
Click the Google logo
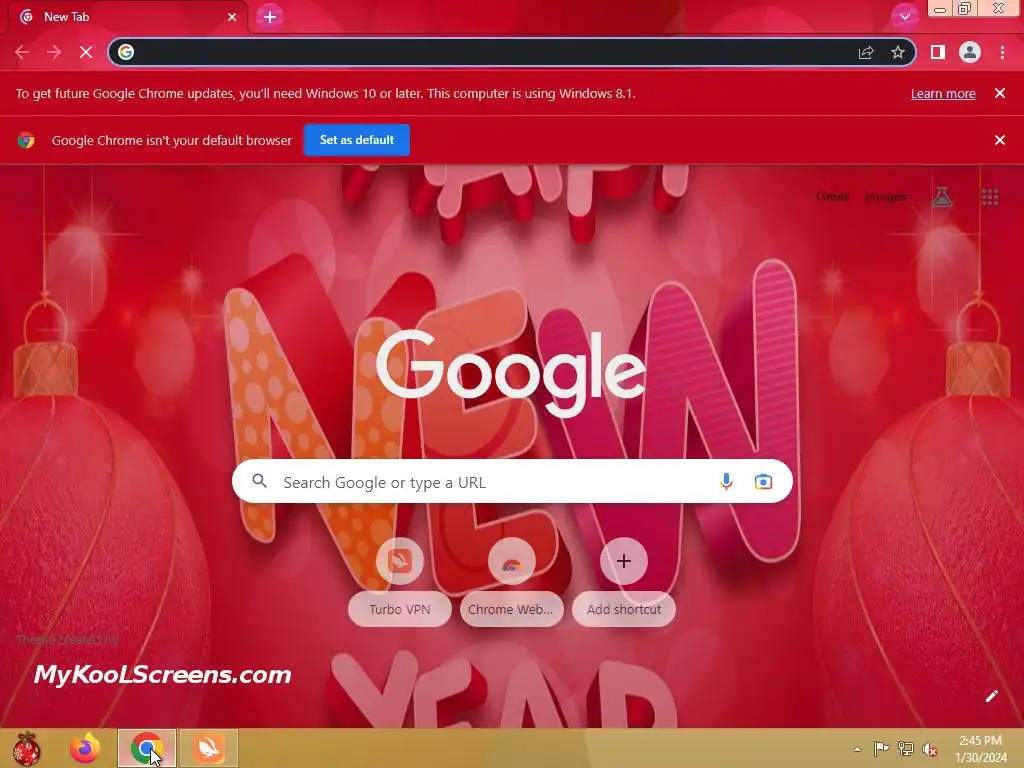point(511,372)
